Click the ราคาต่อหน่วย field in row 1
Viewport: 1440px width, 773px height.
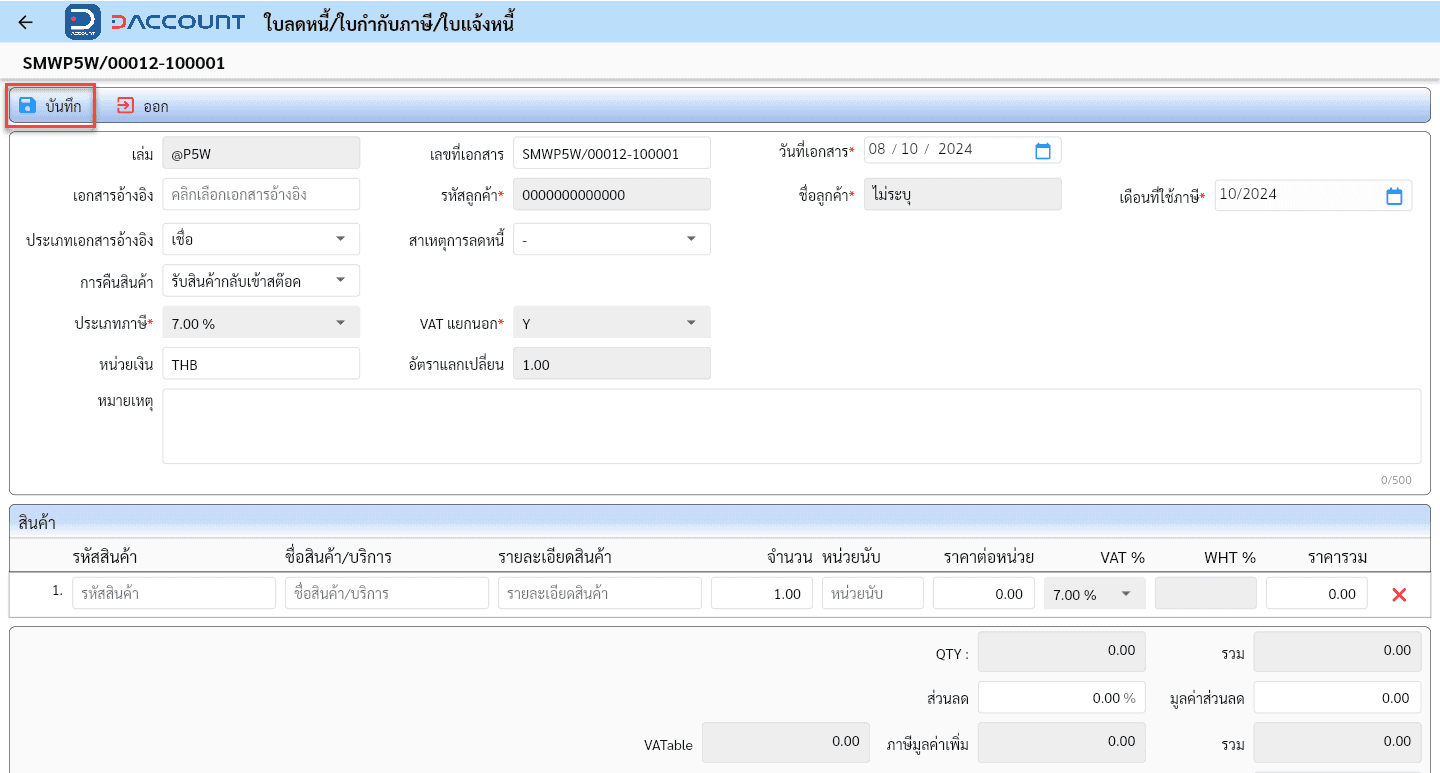(984, 593)
